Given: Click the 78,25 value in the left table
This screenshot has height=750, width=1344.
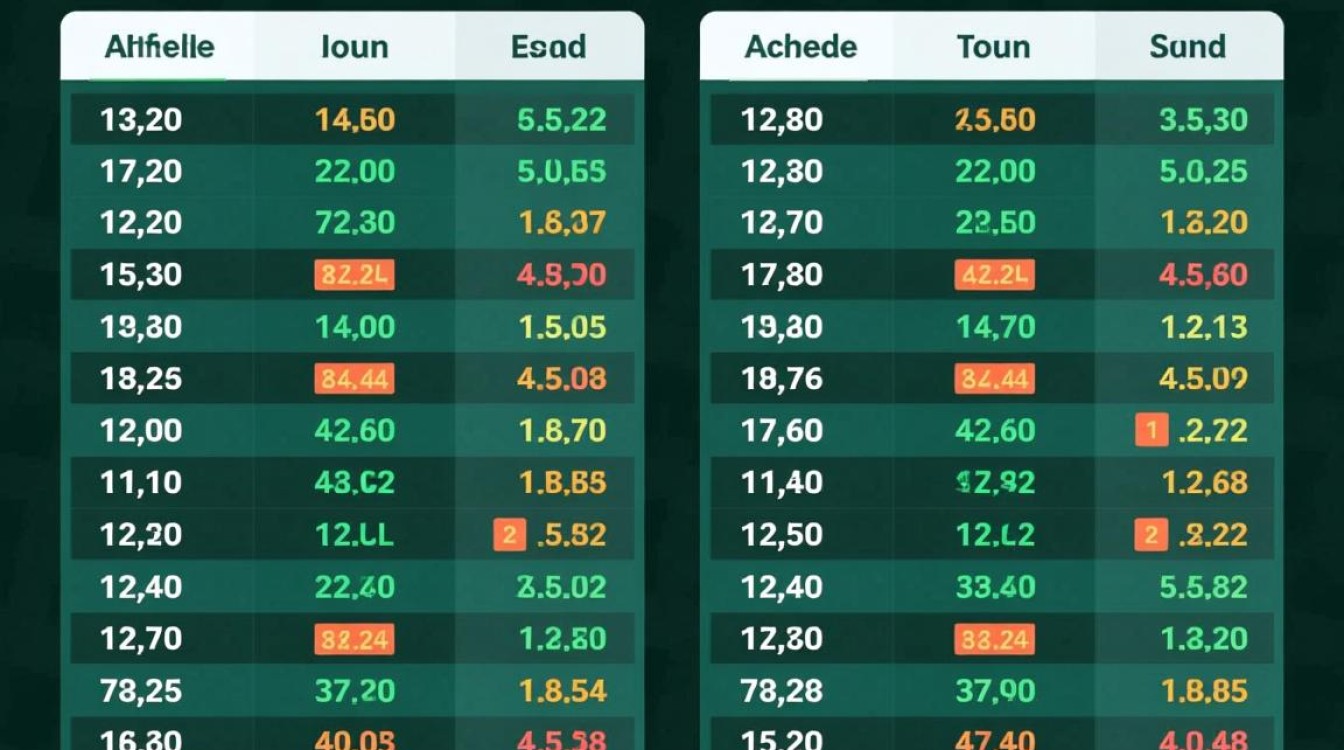Looking at the screenshot, I should 141,690.
